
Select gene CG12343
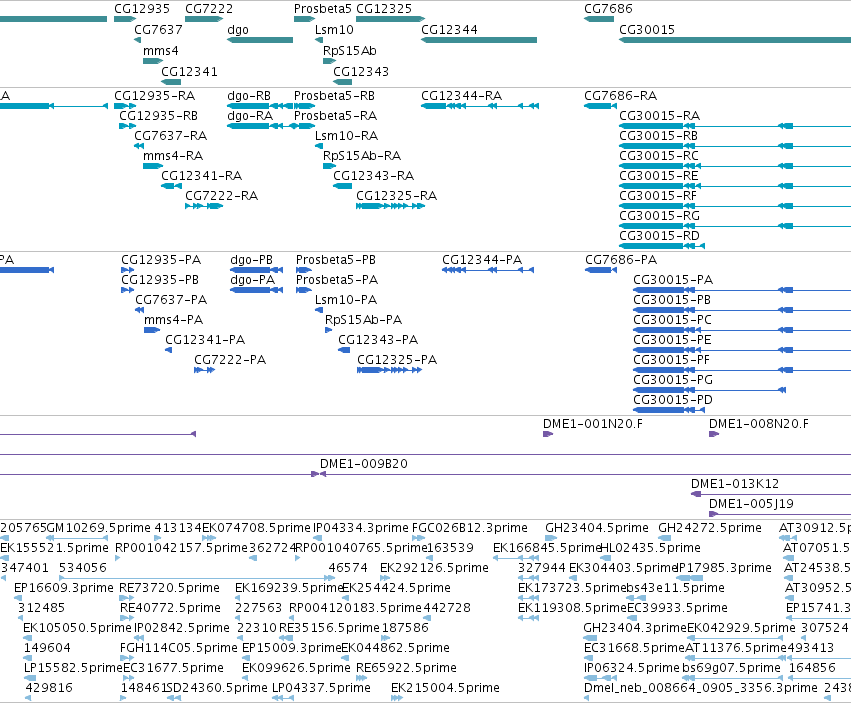(342, 83)
